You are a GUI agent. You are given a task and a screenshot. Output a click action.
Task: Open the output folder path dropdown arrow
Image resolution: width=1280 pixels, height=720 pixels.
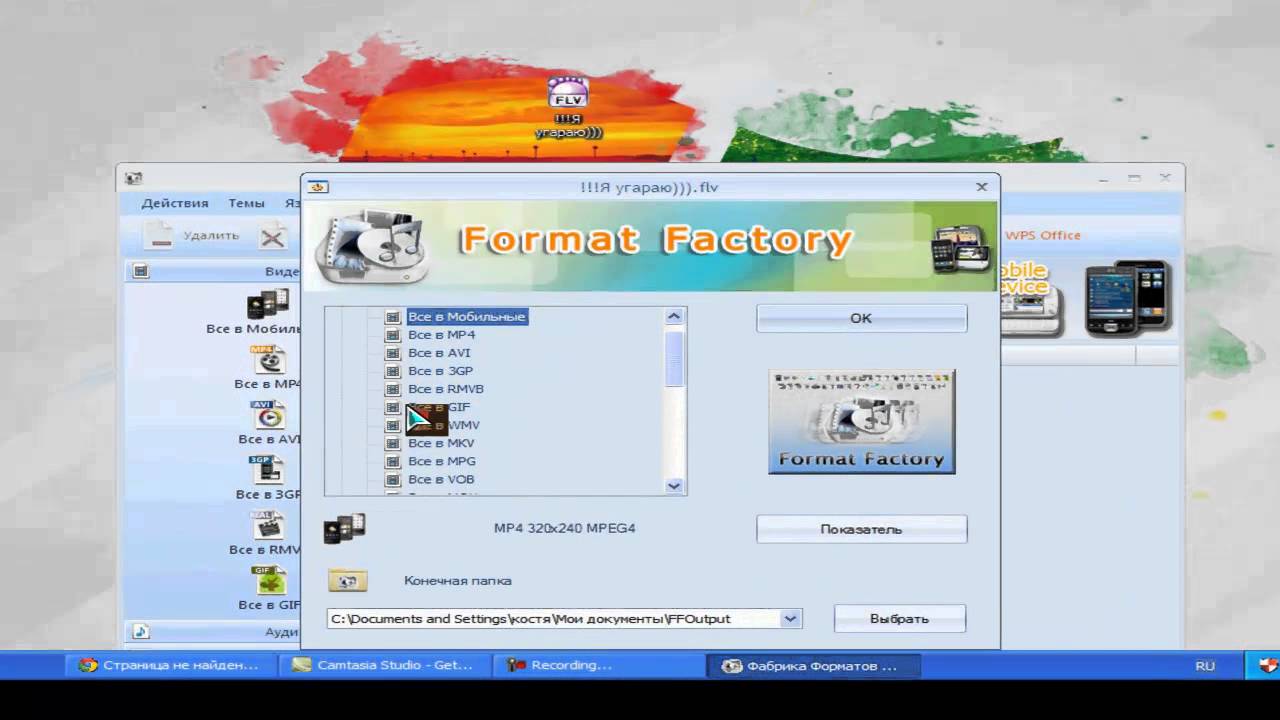click(791, 619)
